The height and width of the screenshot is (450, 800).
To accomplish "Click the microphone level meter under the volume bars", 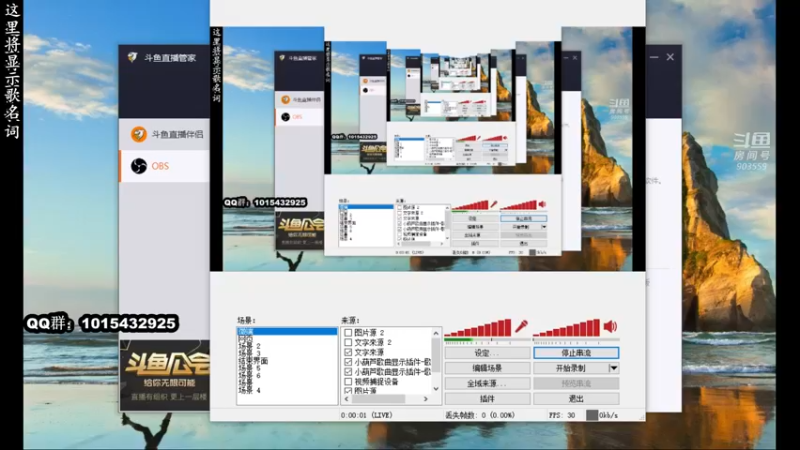I will click(487, 340).
